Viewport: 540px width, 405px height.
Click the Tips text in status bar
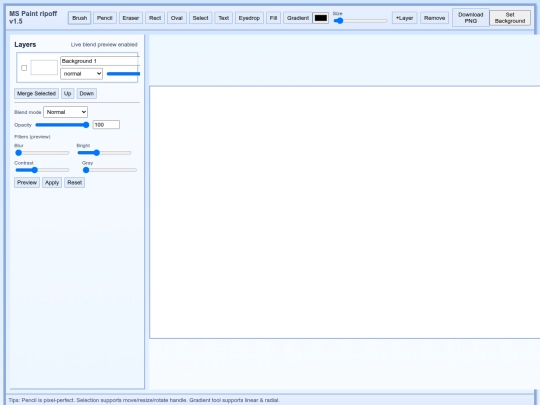[x=144, y=400]
